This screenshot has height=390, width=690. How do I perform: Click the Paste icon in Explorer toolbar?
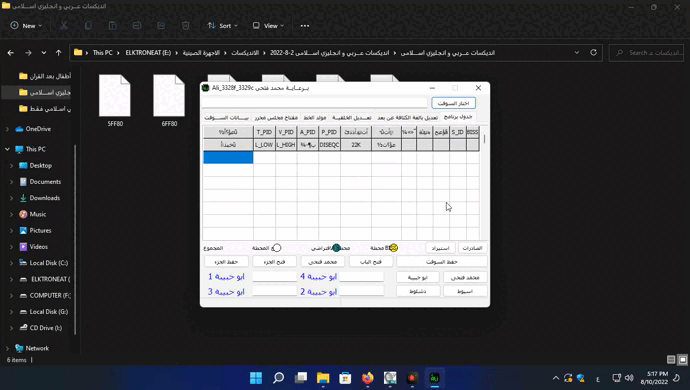(113, 26)
